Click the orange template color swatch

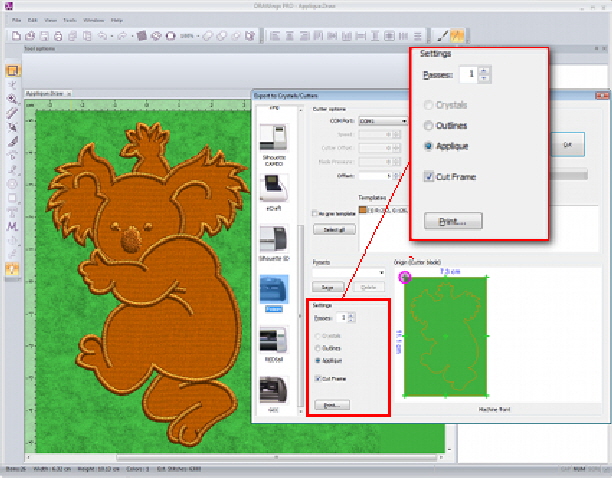click(x=363, y=210)
